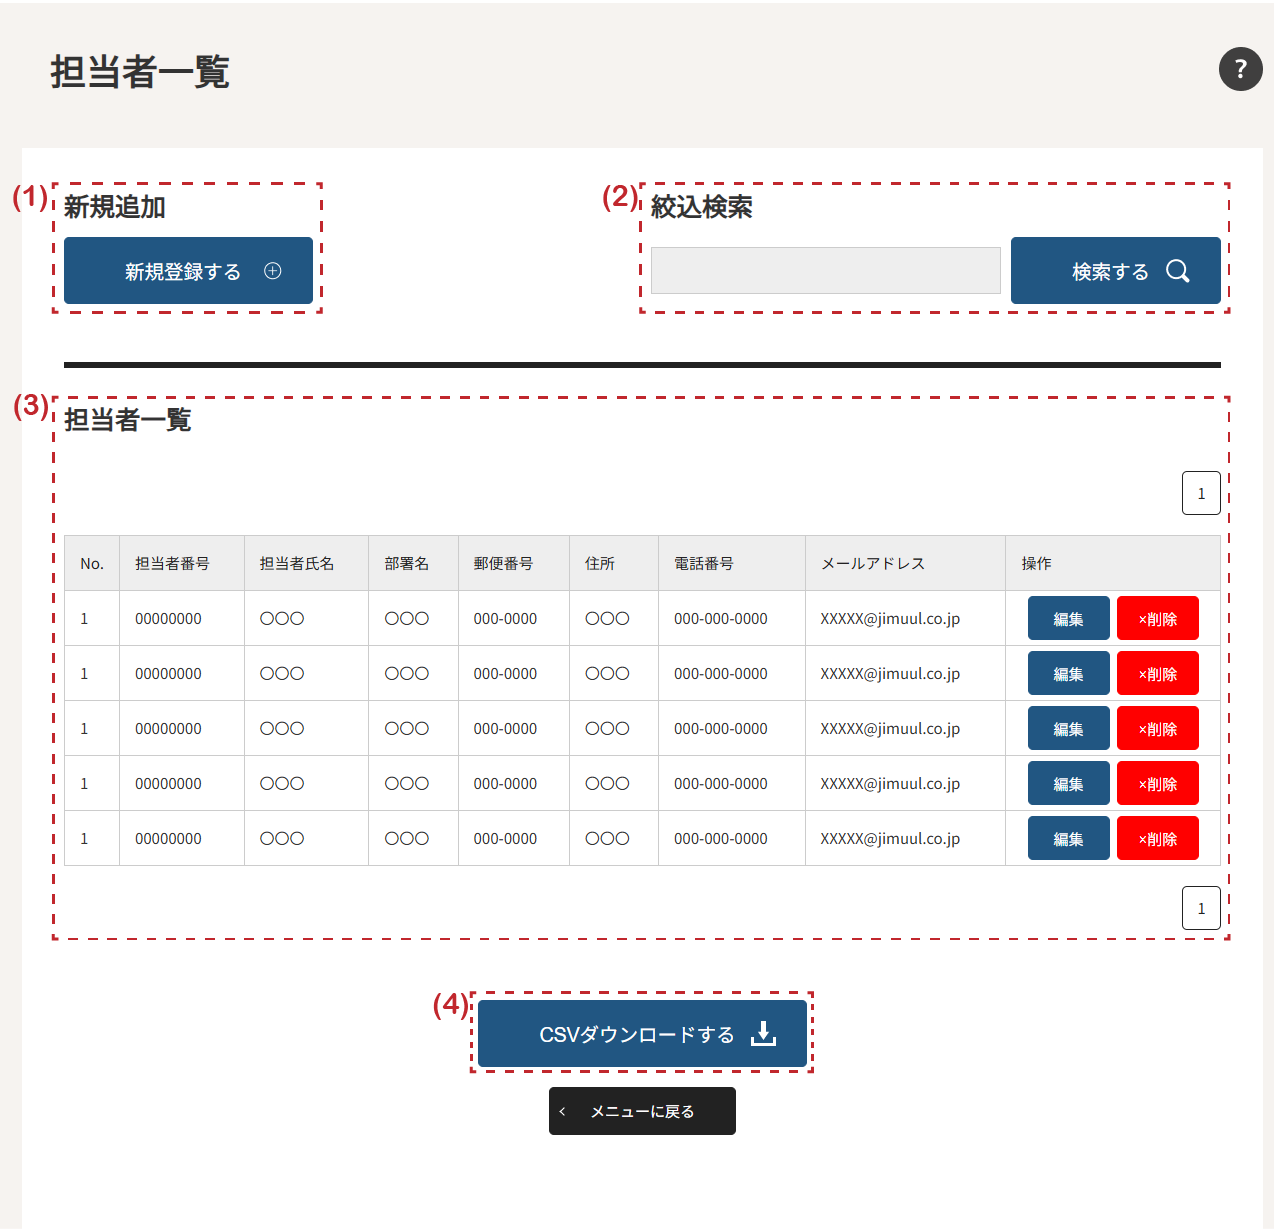Image resolution: width=1274 pixels, height=1229 pixels.
Task: Click the back chevron on メニューに戻る
Action: tap(562, 1111)
